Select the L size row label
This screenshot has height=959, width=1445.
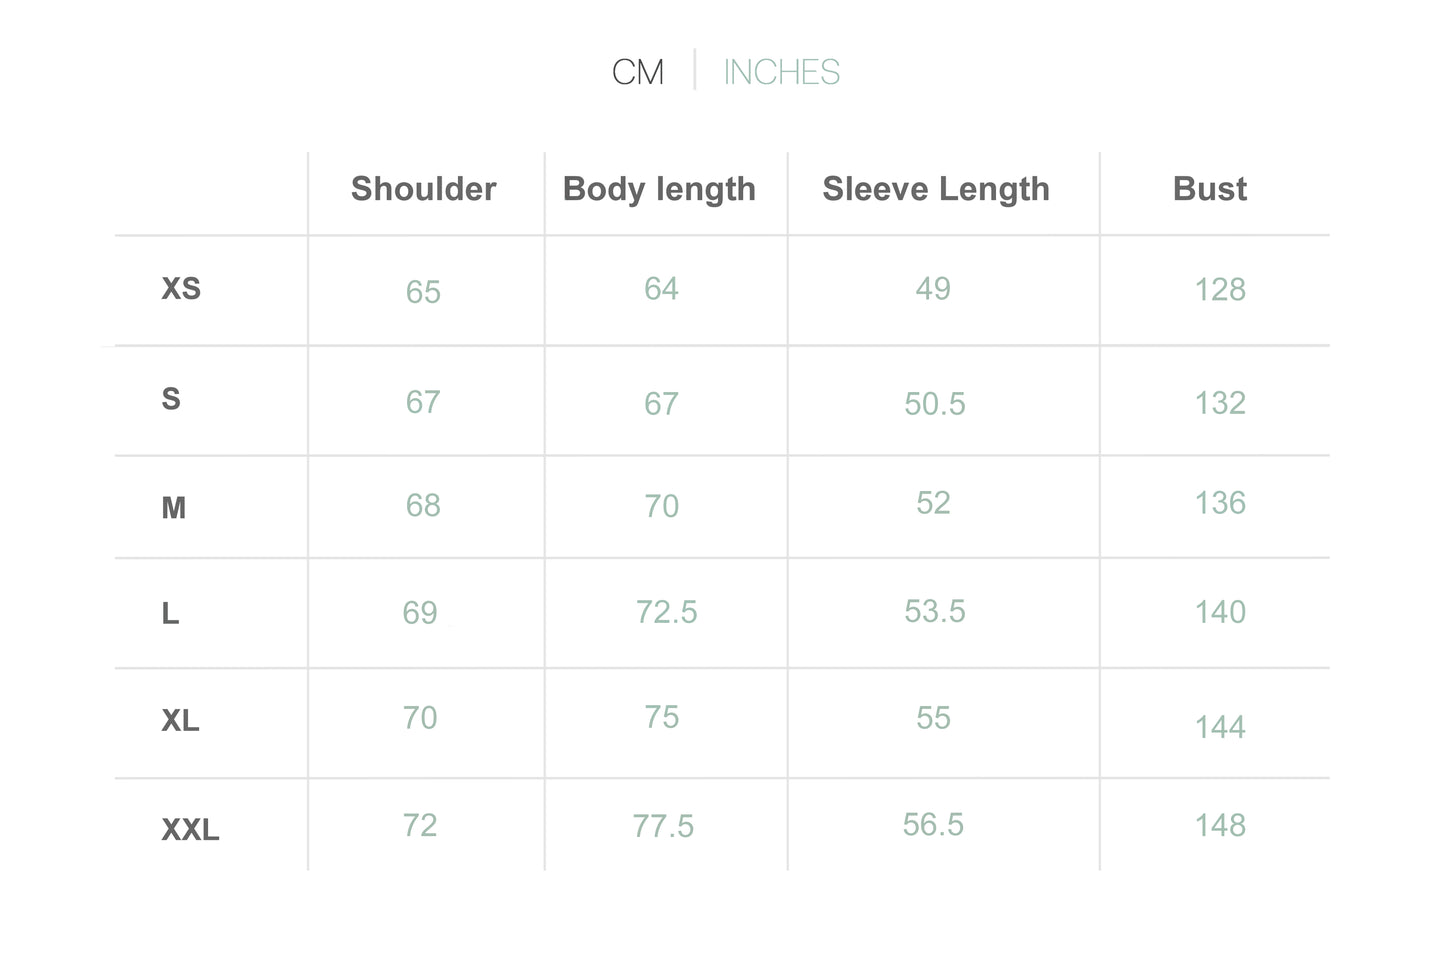[170, 613]
